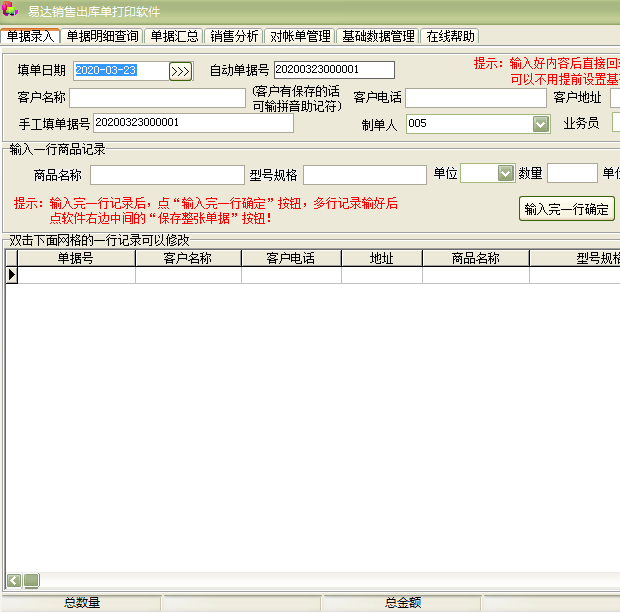Image resolution: width=620 pixels, height=613 pixels.
Task: Click the 客户电话 text box
Action: 474,98
